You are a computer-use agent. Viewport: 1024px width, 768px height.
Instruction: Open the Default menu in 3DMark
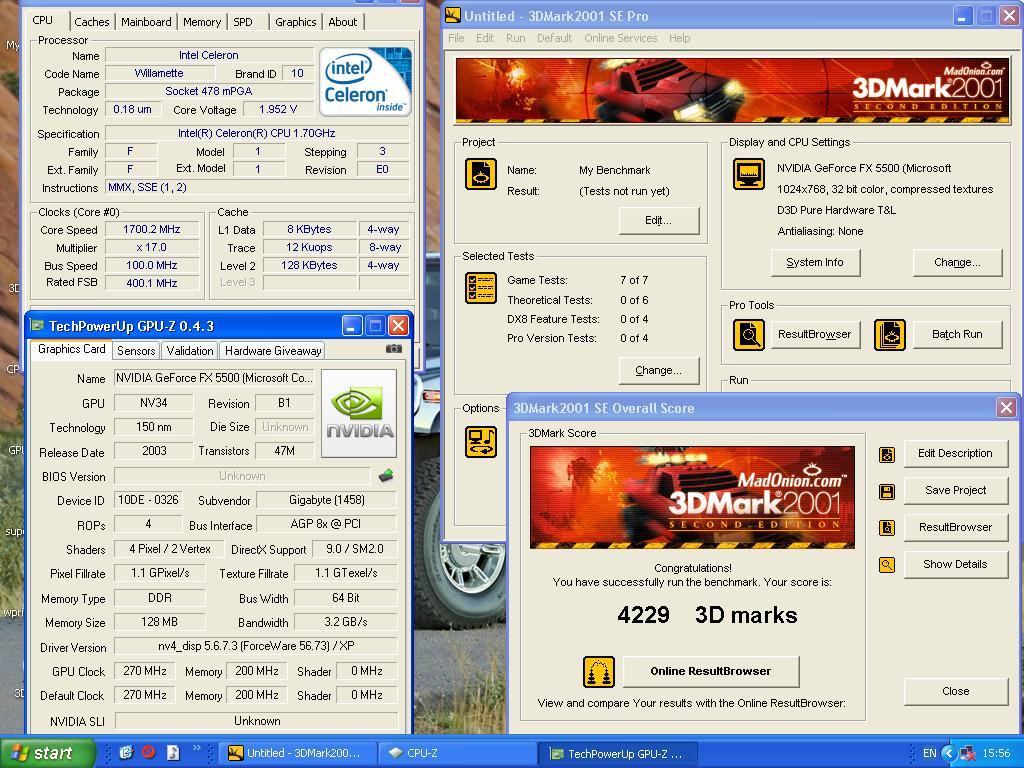tap(554, 38)
